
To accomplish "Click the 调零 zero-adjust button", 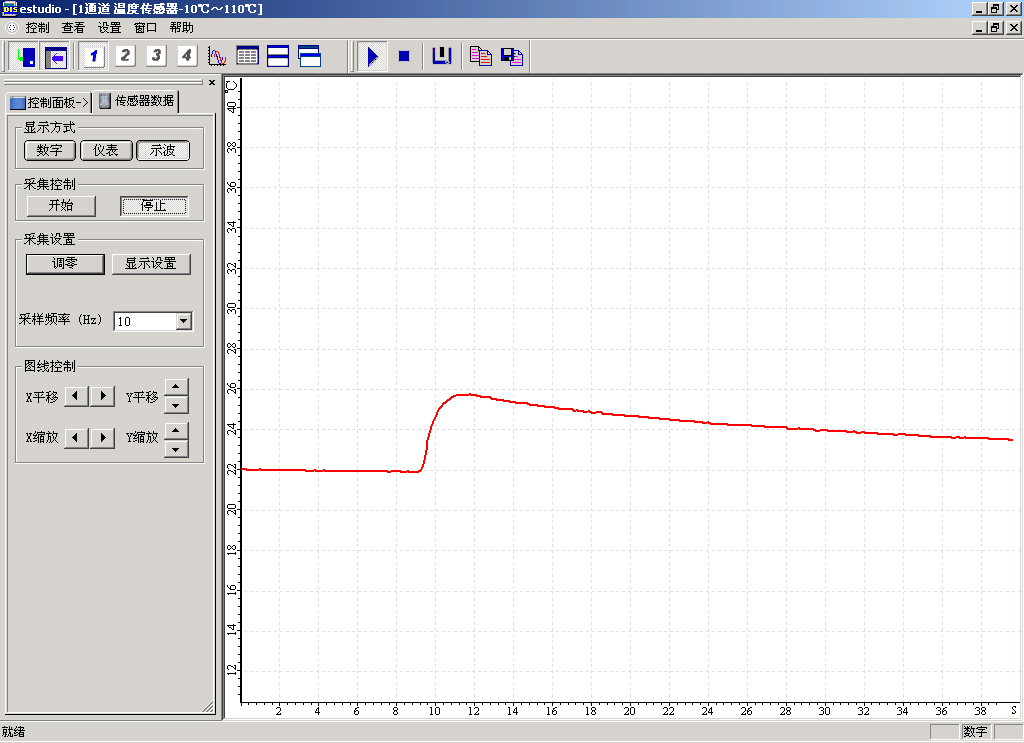I will (65, 264).
